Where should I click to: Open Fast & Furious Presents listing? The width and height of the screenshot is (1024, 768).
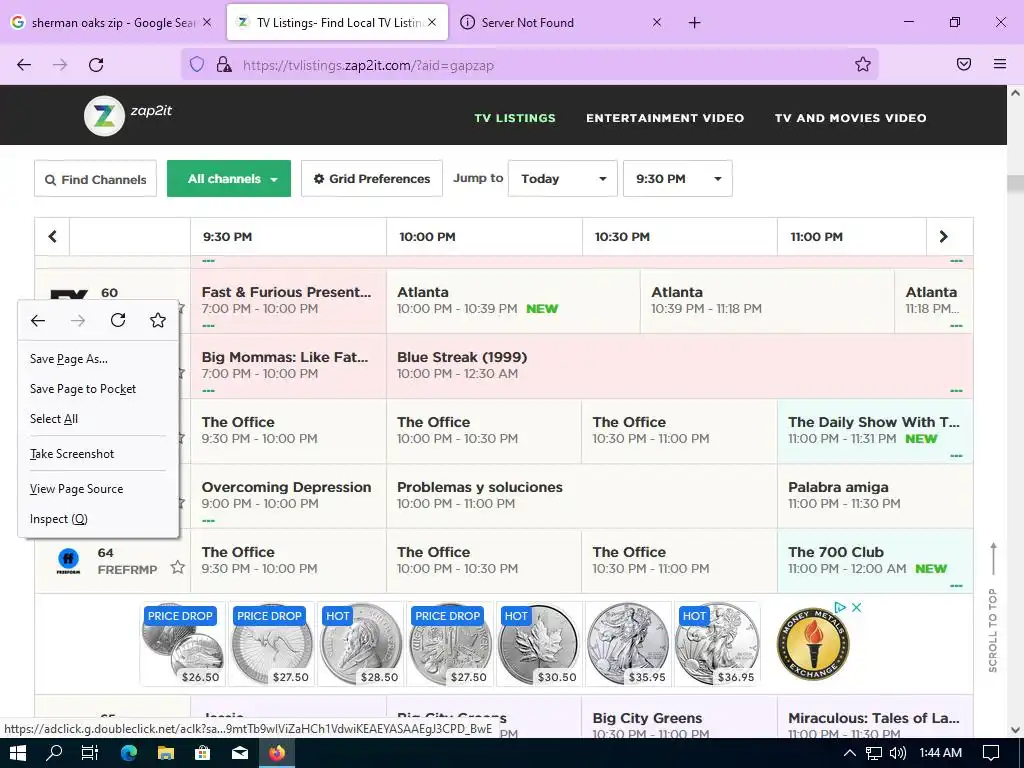288,301
